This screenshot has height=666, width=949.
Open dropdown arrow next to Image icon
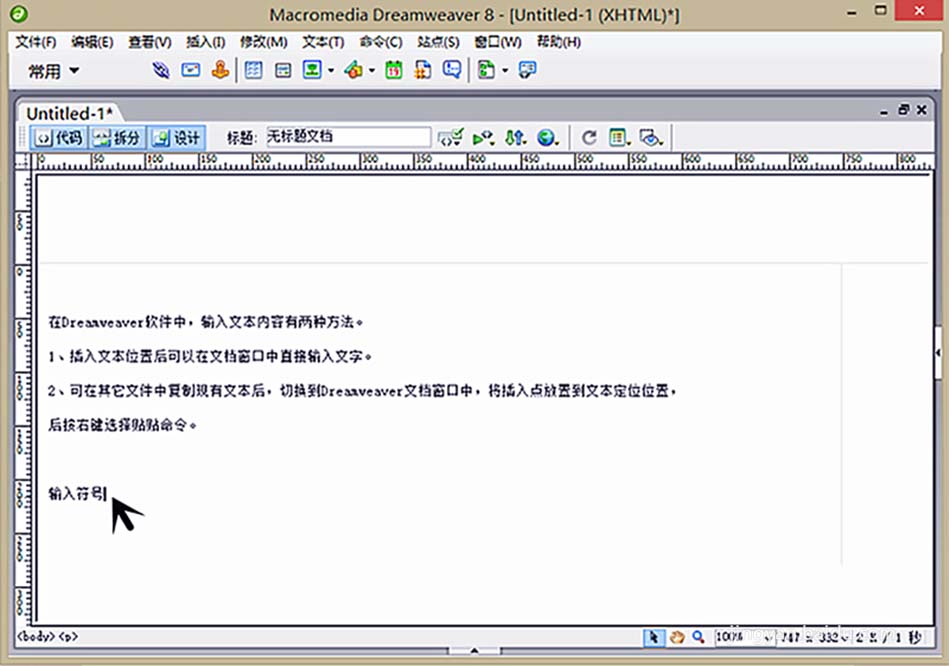tap(331, 71)
